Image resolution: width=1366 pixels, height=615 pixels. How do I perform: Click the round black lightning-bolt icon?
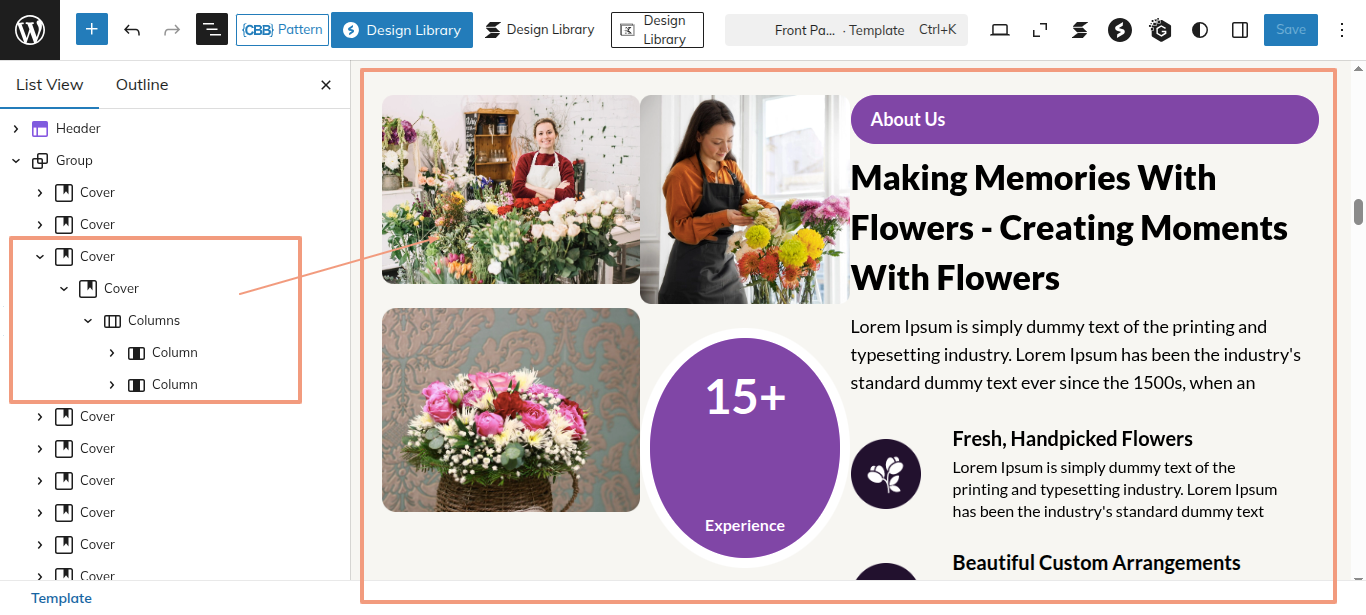pos(1120,30)
